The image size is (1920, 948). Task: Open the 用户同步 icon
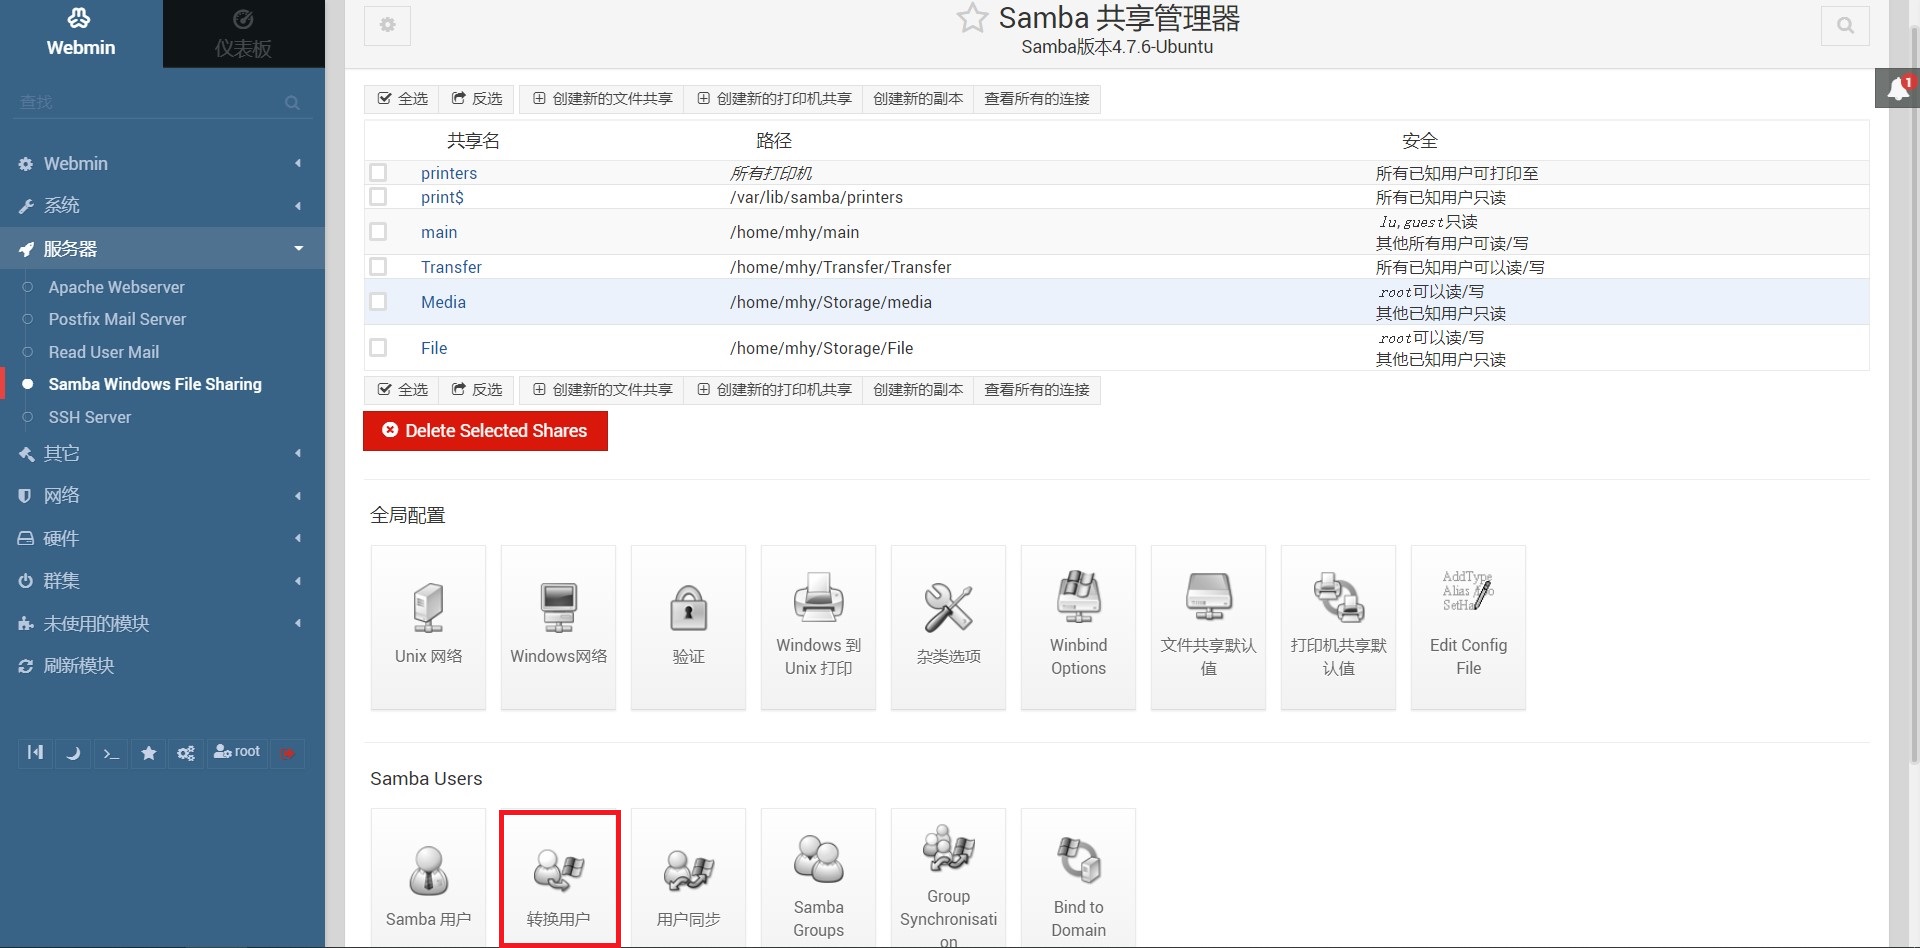click(x=688, y=878)
